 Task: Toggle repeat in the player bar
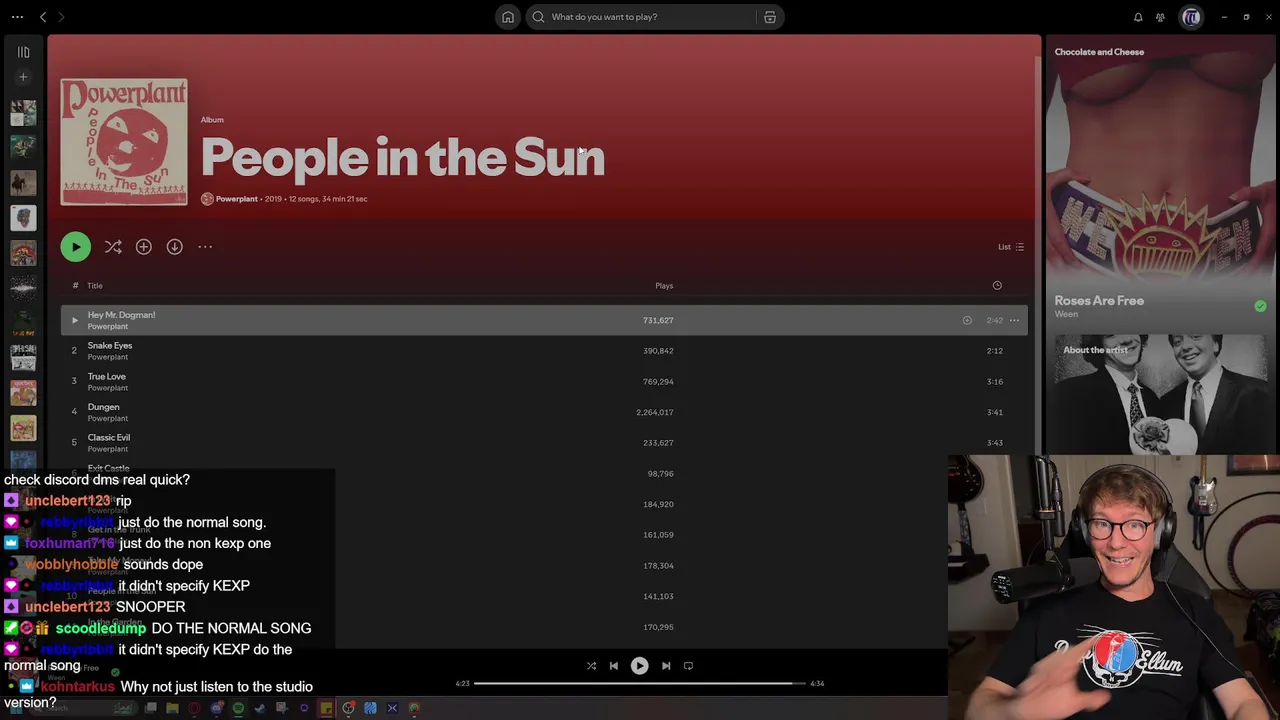click(x=688, y=666)
